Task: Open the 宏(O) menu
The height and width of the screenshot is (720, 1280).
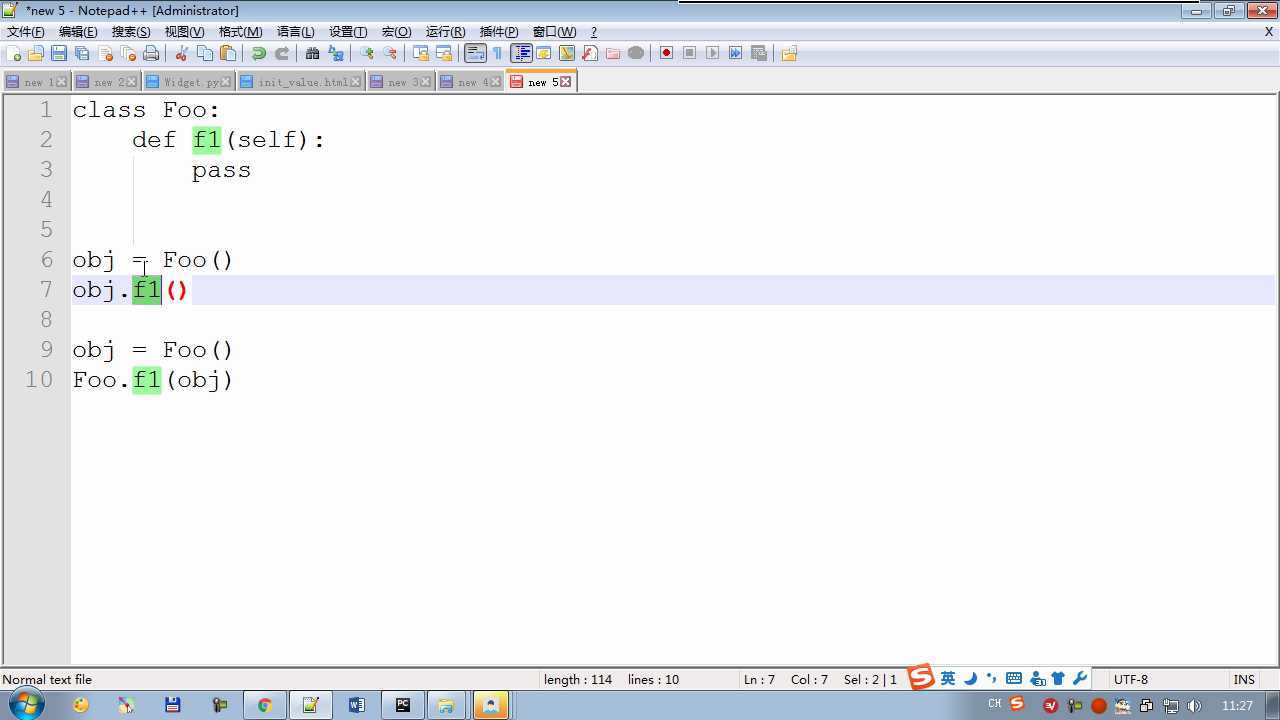Action: point(396,32)
